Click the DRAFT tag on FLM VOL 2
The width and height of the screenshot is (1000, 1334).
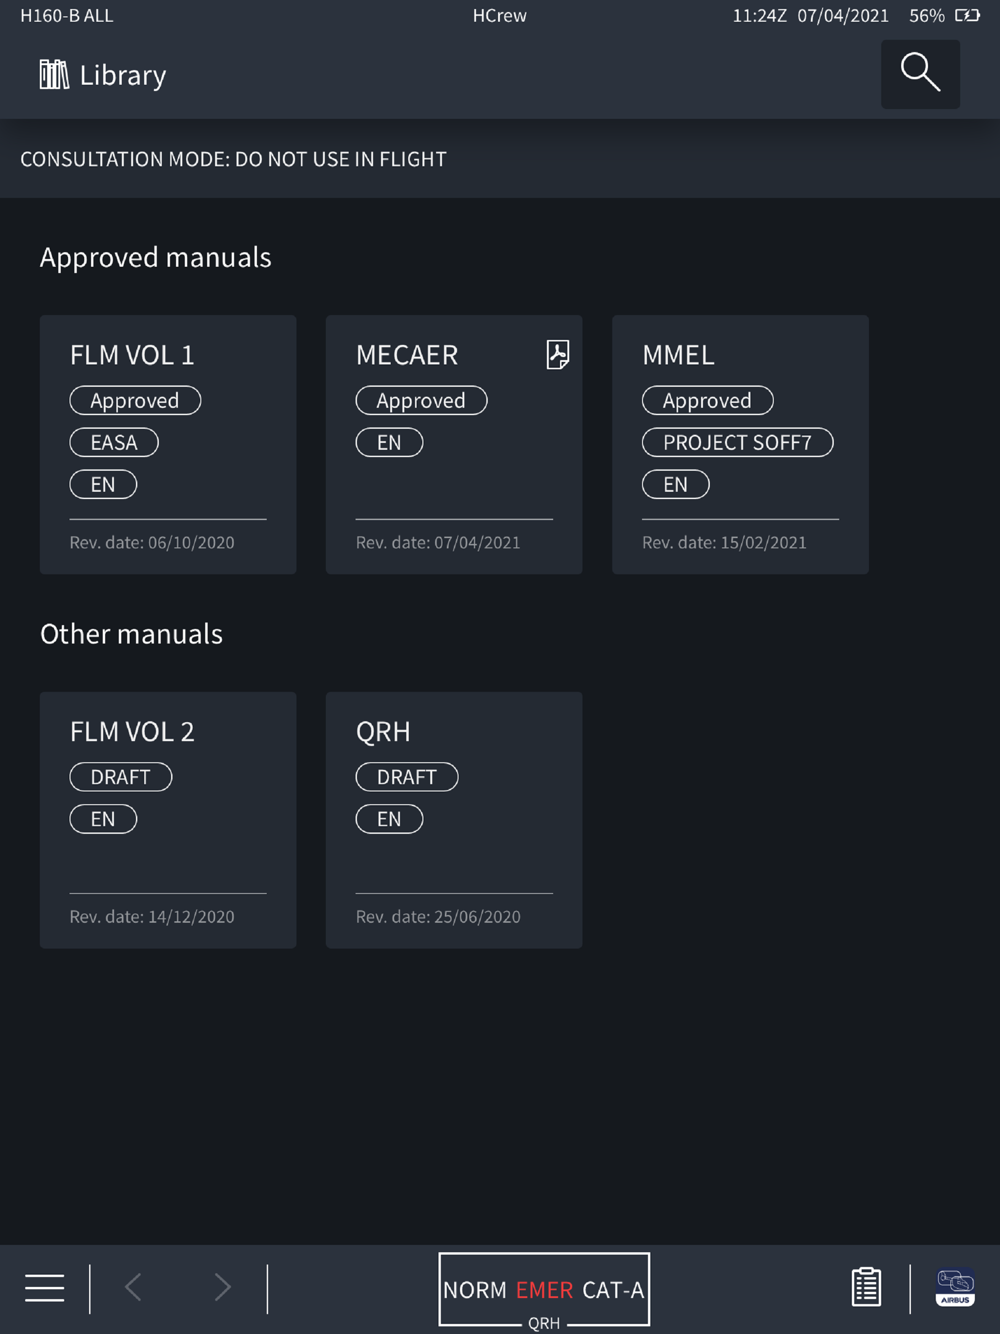tap(120, 777)
